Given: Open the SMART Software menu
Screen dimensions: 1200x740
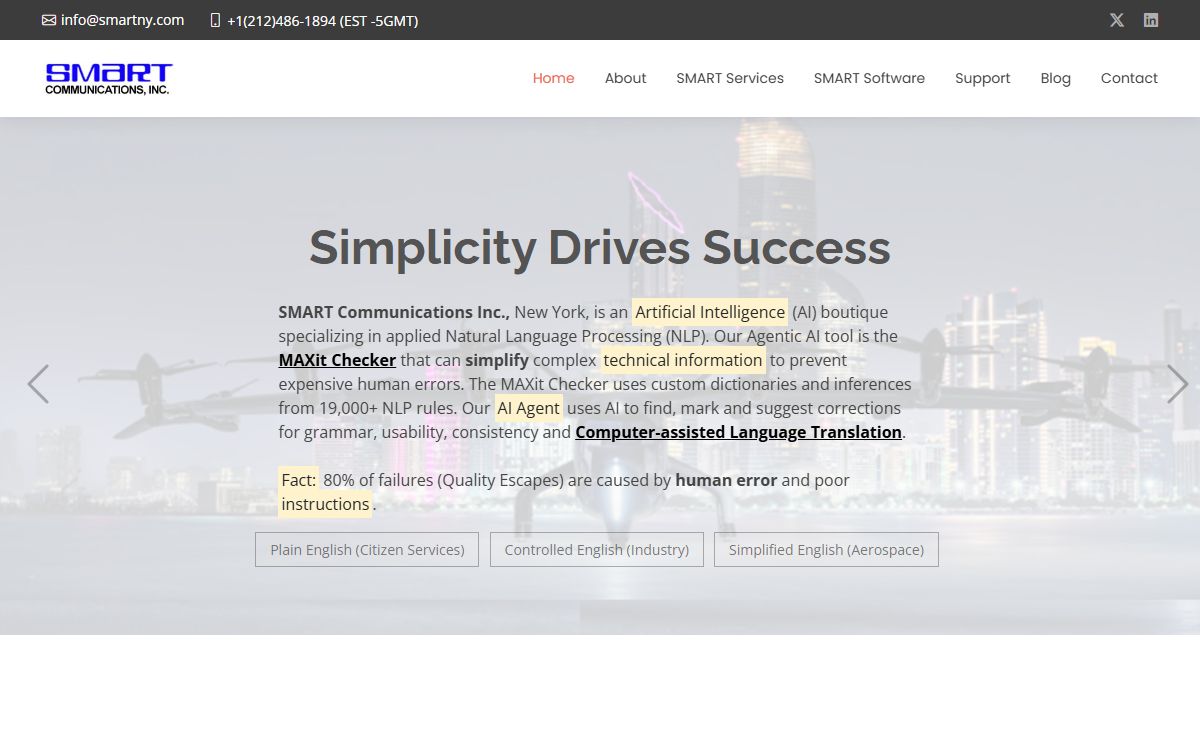Looking at the screenshot, I should pyautogui.click(x=869, y=78).
